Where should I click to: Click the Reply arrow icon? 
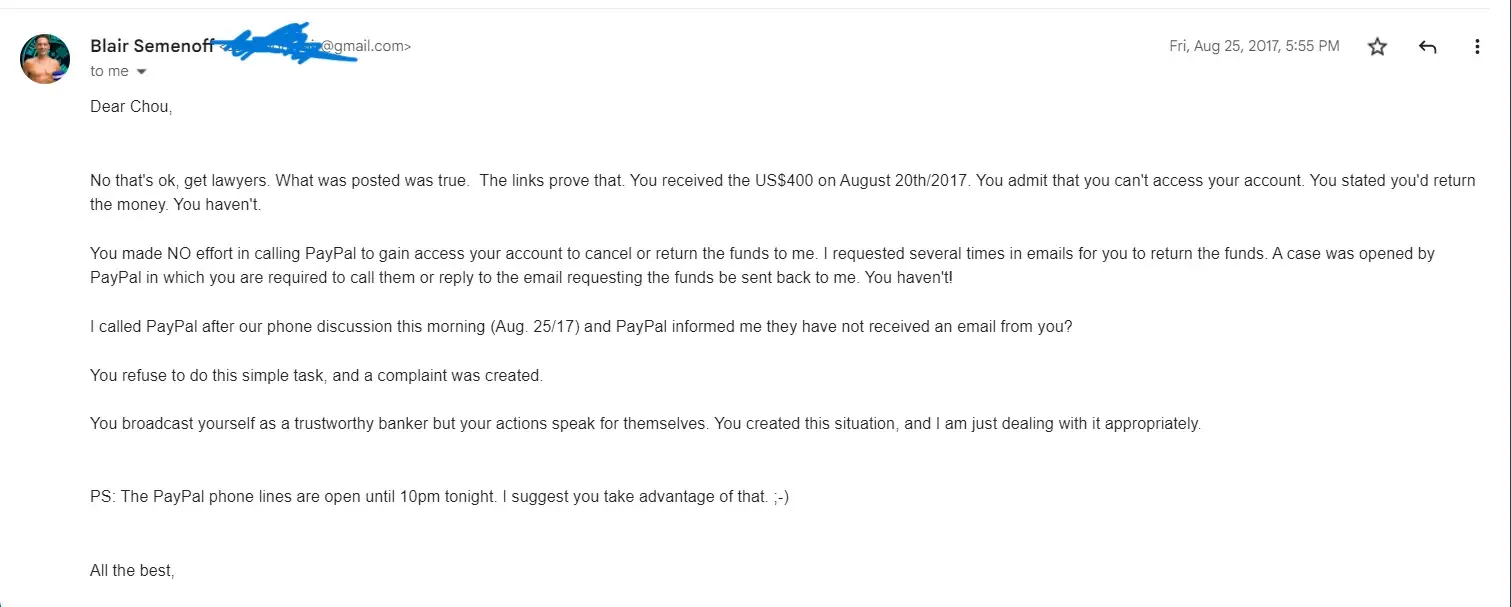point(1427,47)
